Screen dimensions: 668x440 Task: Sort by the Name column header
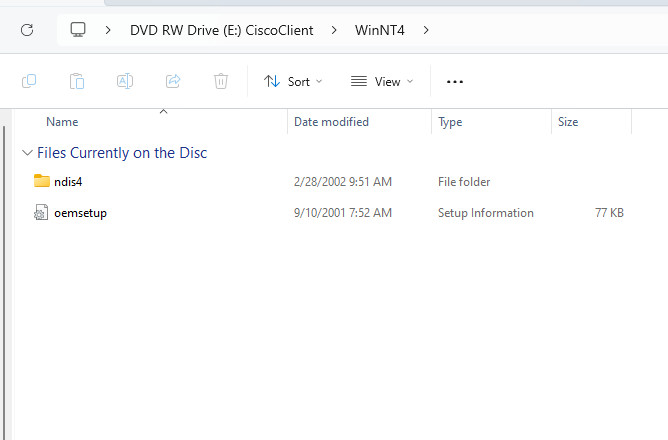click(x=62, y=122)
